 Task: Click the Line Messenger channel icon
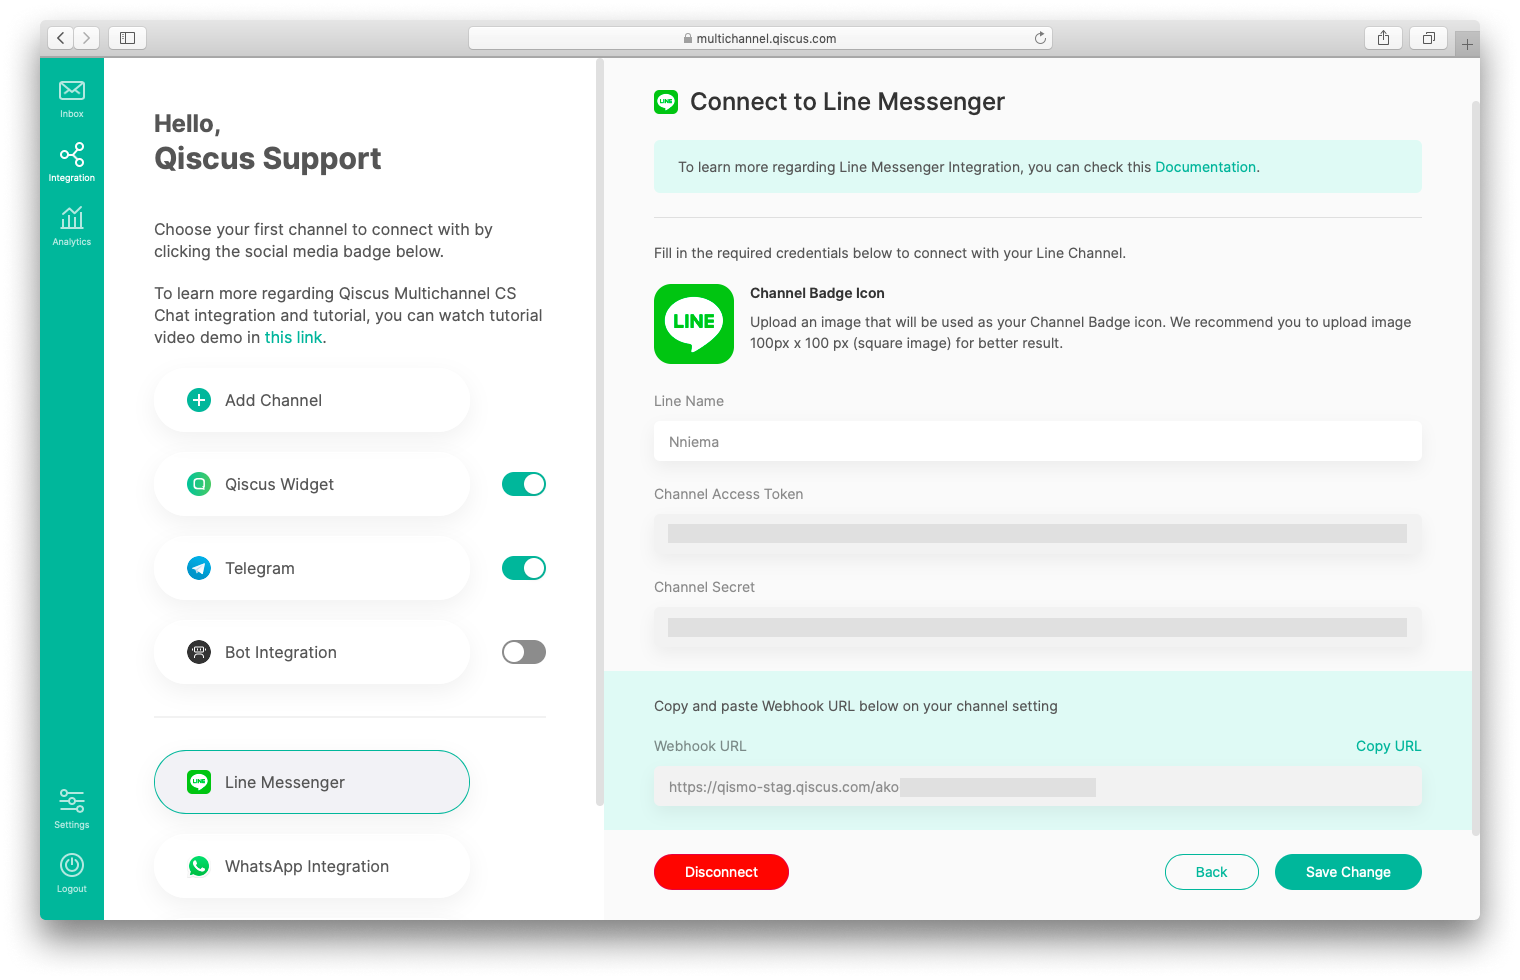click(x=199, y=782)
